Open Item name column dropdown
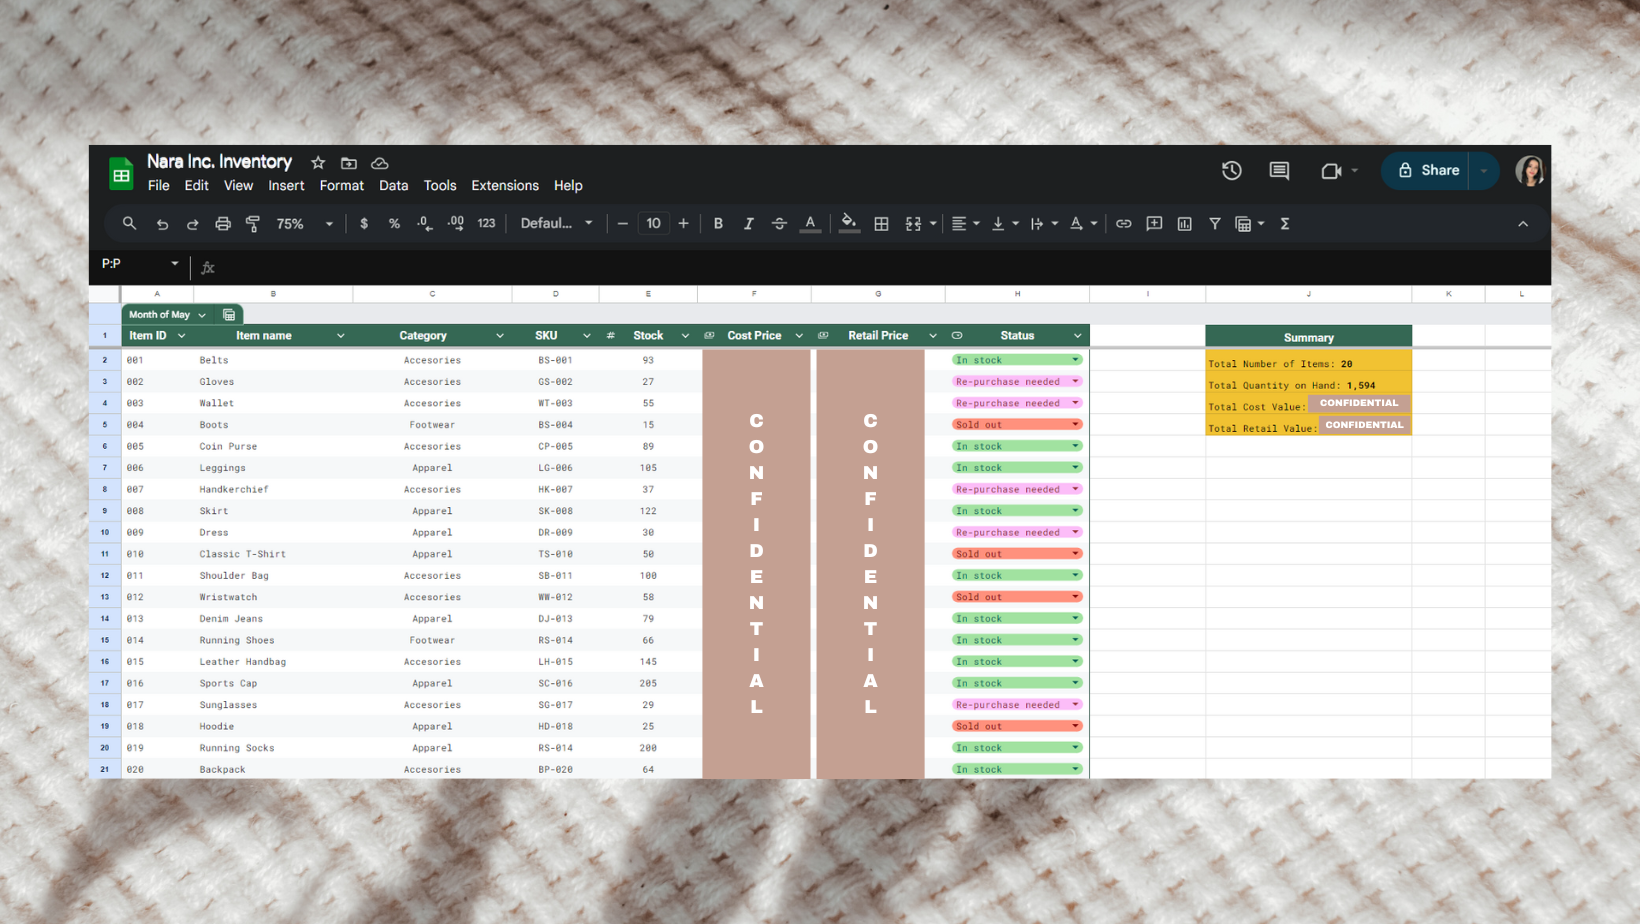 pos(341,336)
